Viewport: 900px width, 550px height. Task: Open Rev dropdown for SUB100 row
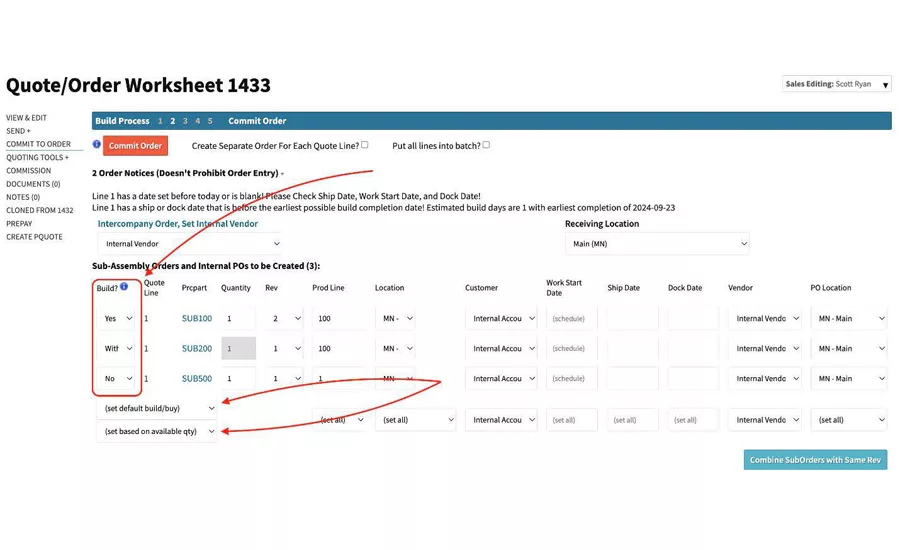point(284,318)
